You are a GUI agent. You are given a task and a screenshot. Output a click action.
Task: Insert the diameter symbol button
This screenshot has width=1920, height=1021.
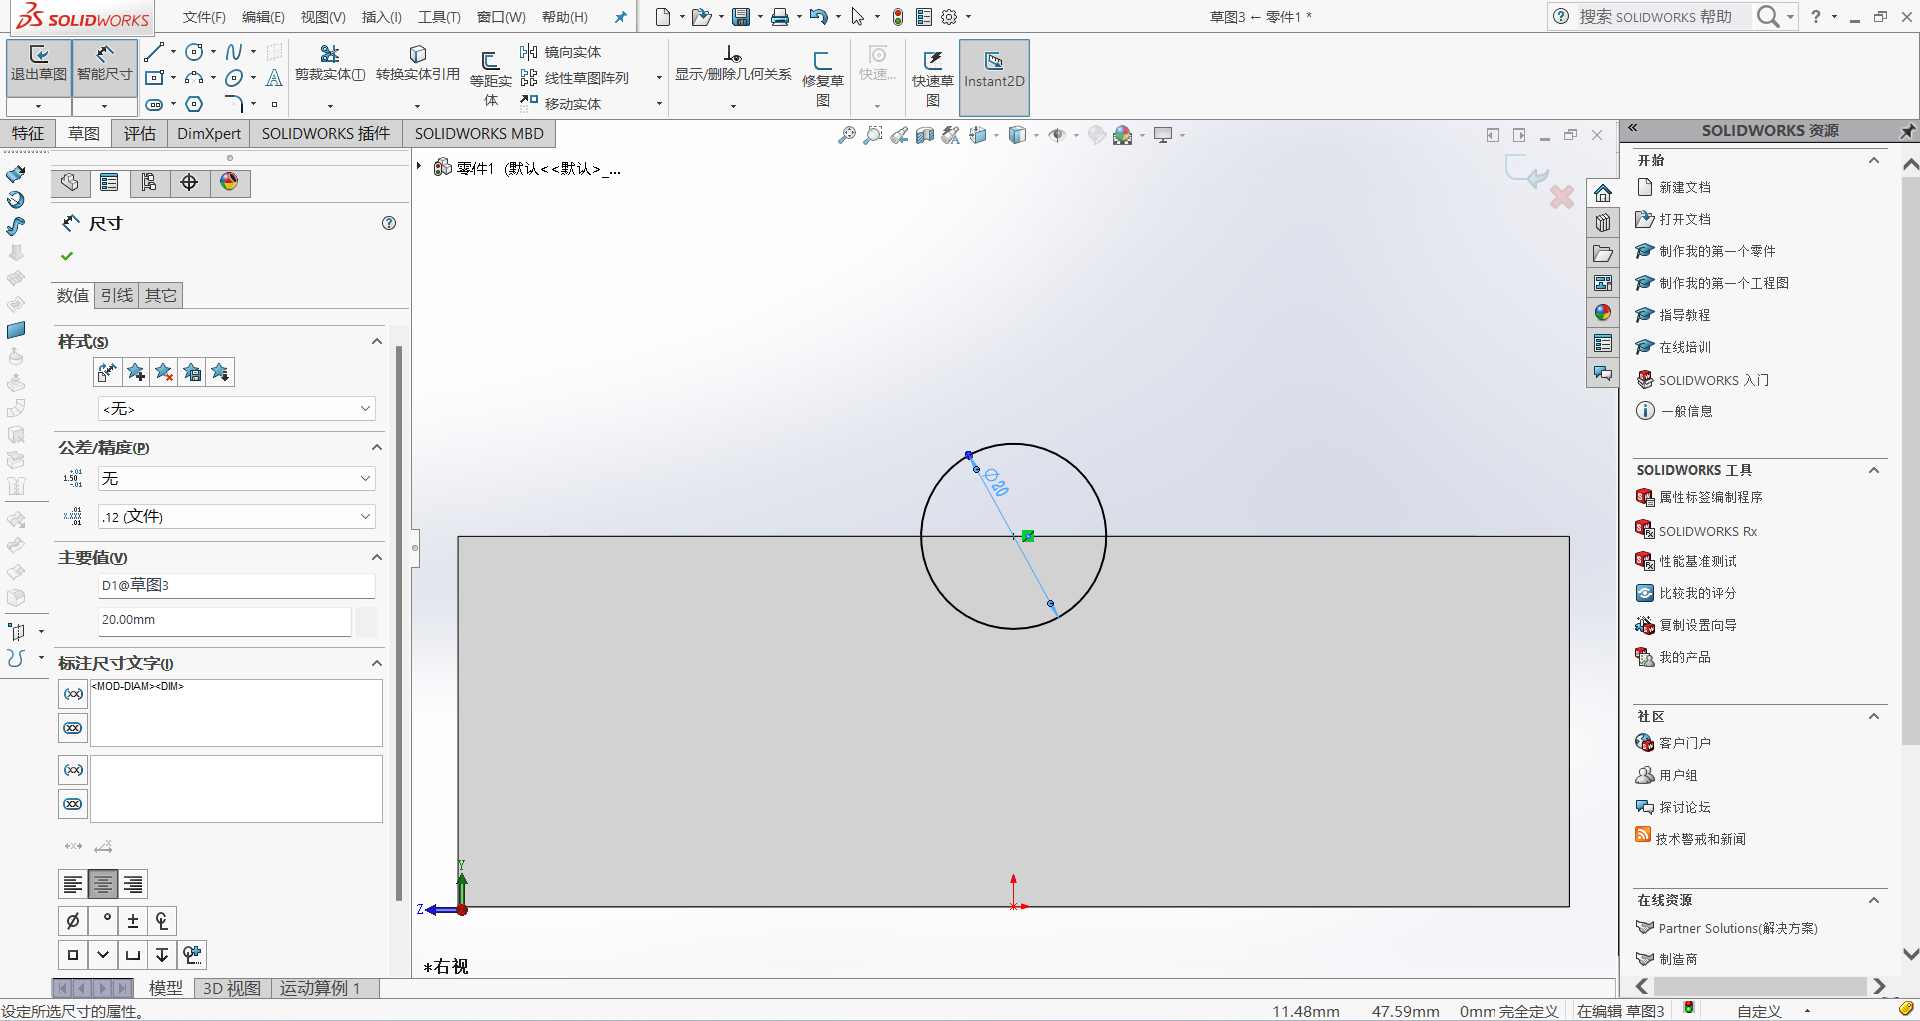coord(73,921)
